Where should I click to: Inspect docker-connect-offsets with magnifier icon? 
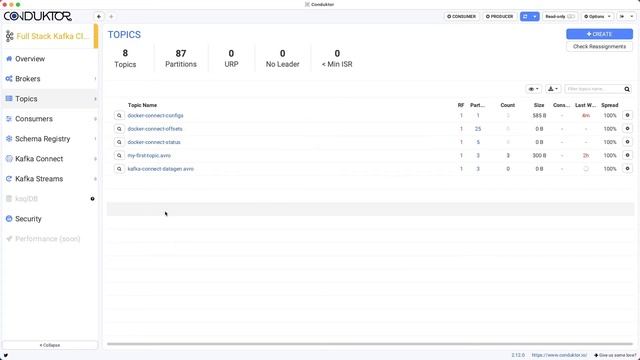119,129
